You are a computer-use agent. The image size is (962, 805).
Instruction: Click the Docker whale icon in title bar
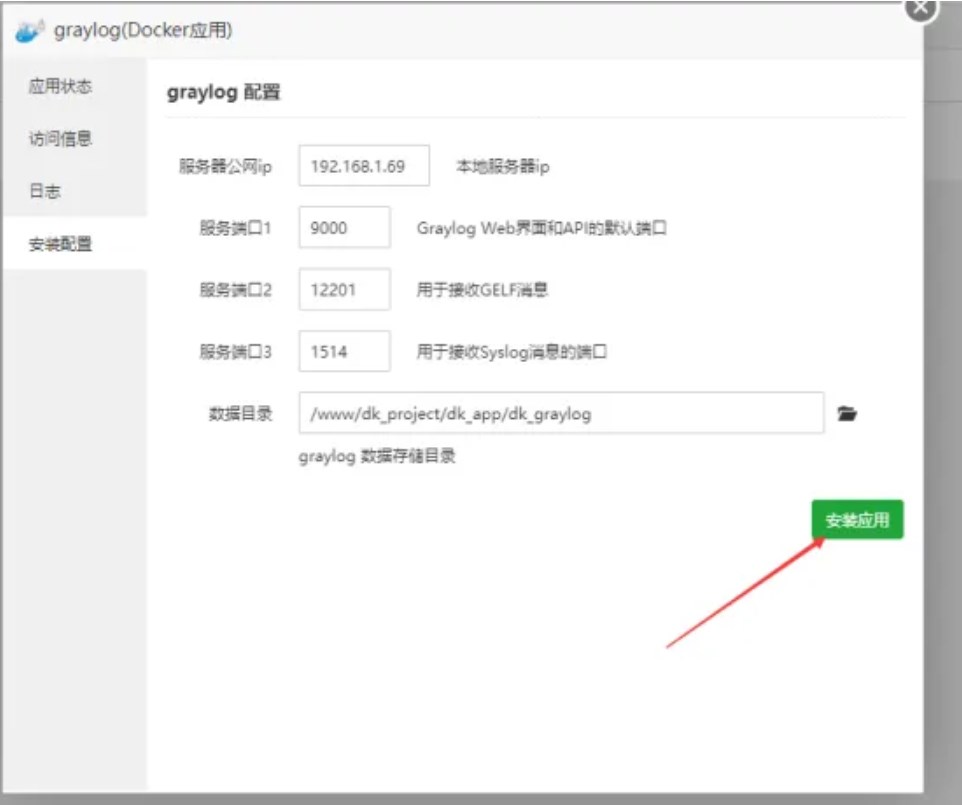point(31,31)
